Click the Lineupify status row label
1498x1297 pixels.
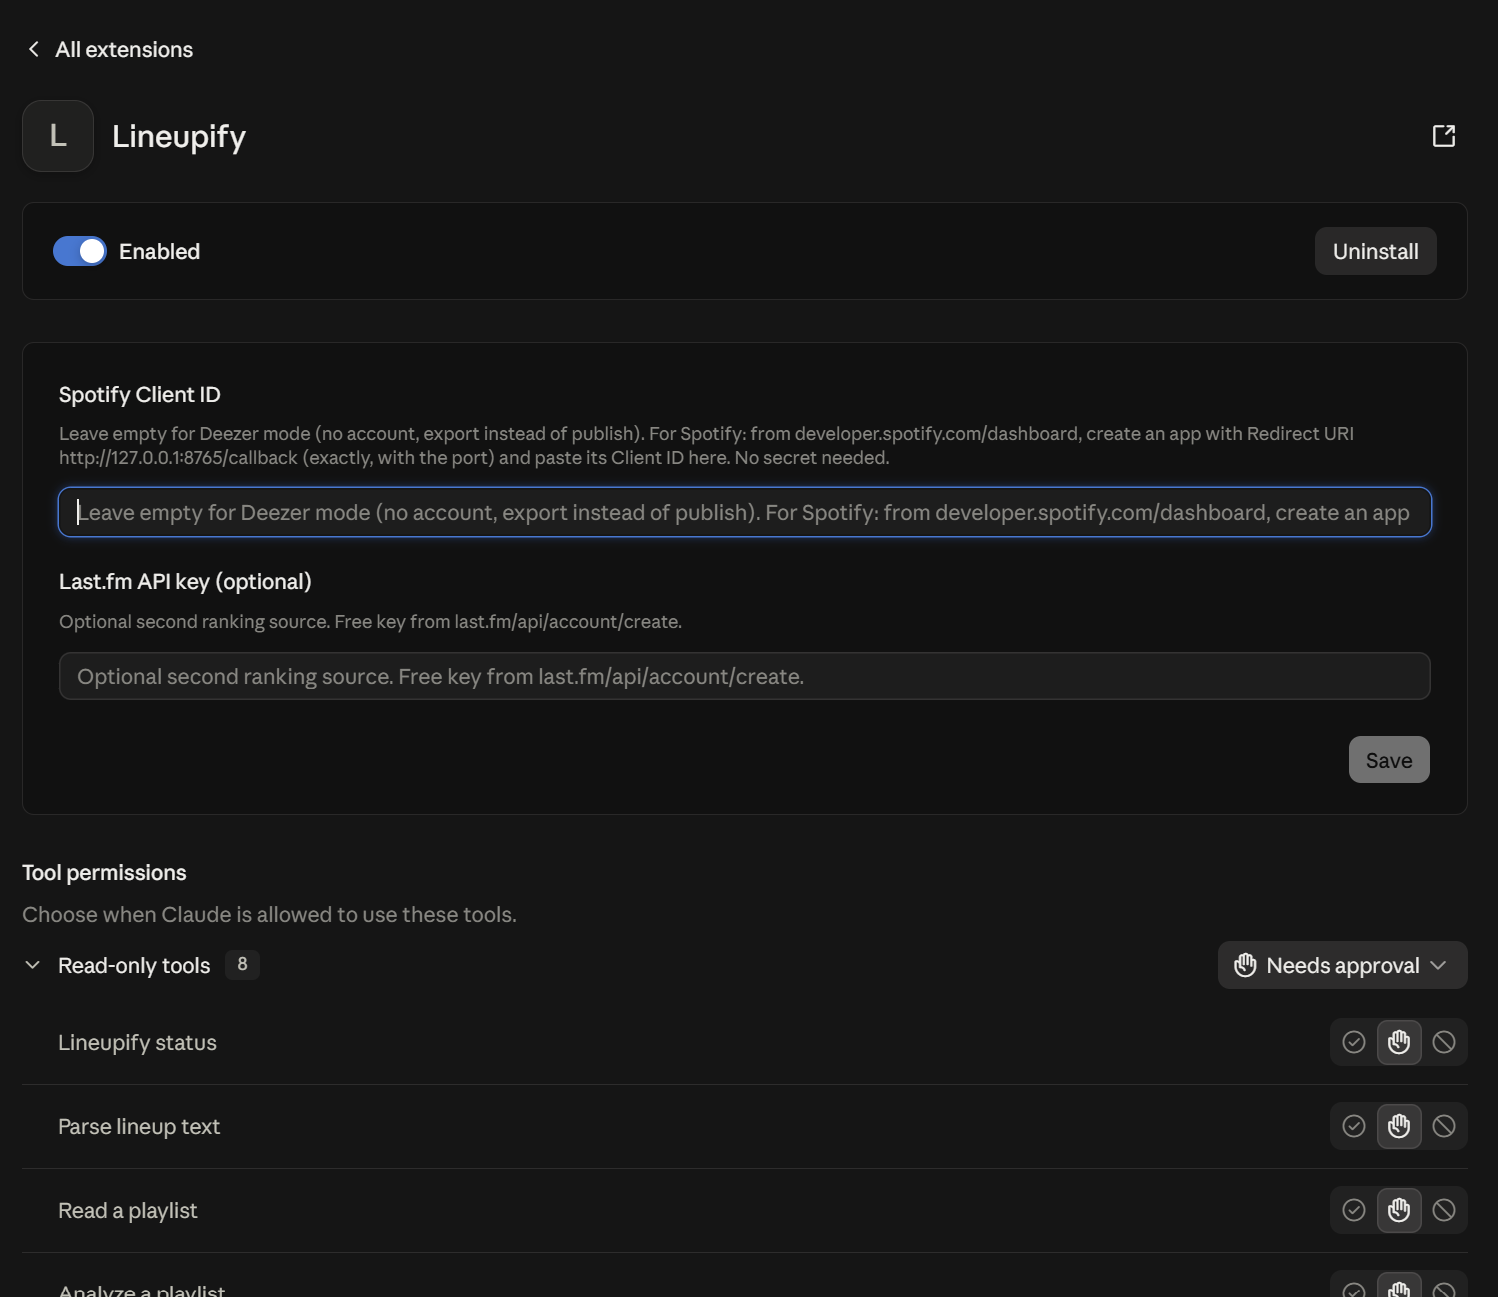(137, 1042)
